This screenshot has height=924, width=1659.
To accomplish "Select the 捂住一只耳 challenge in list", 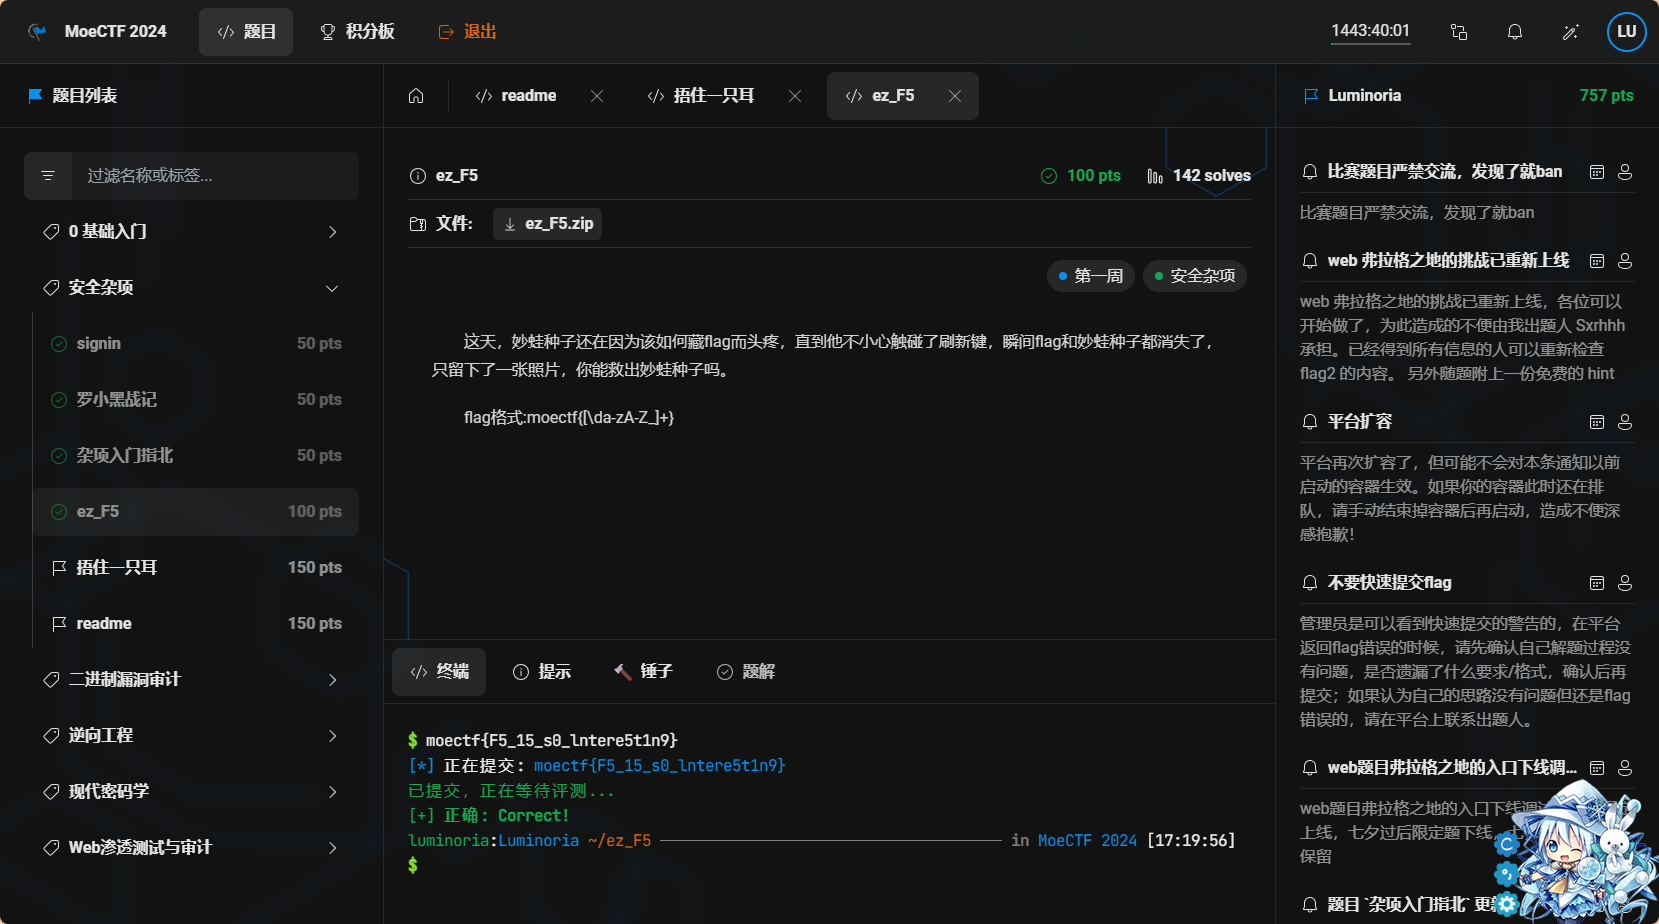I will click(196, 568).
